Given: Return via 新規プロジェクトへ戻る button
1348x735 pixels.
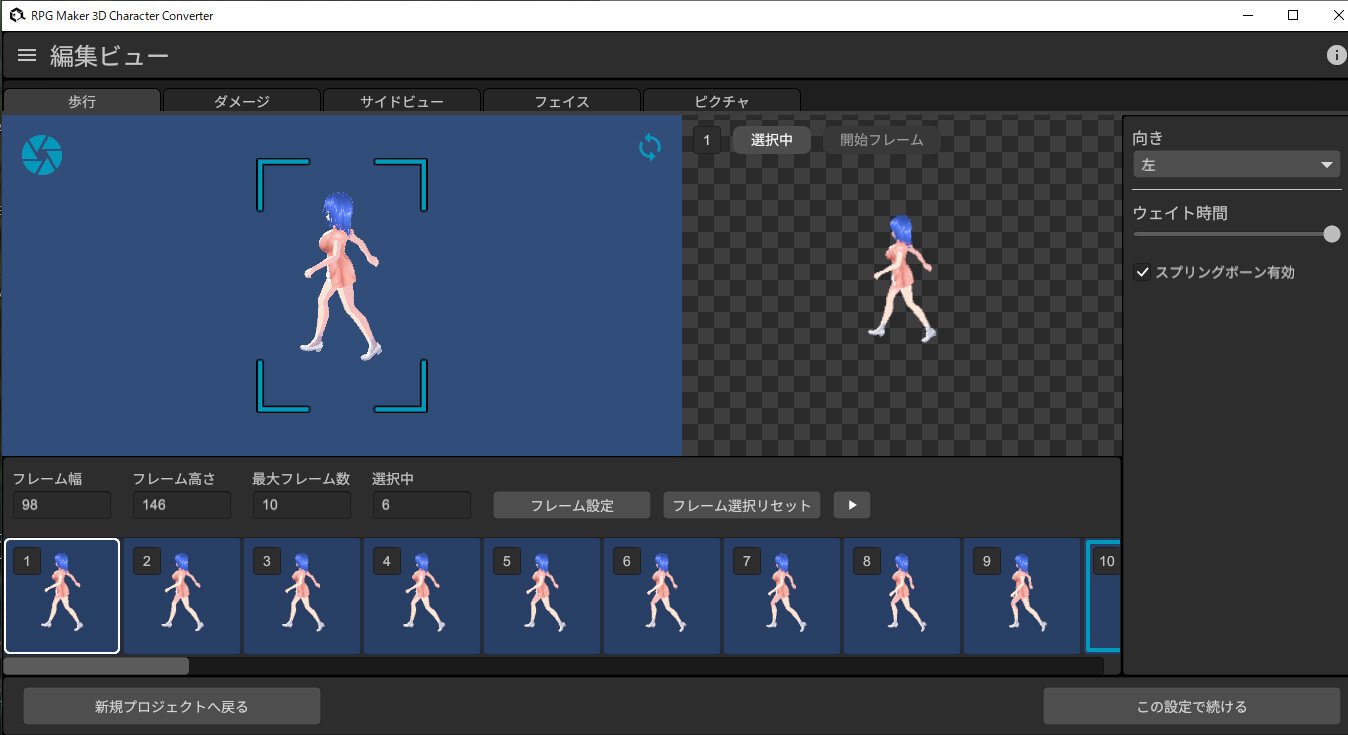Looking at the screenshot, I should (x=170, y=706).
